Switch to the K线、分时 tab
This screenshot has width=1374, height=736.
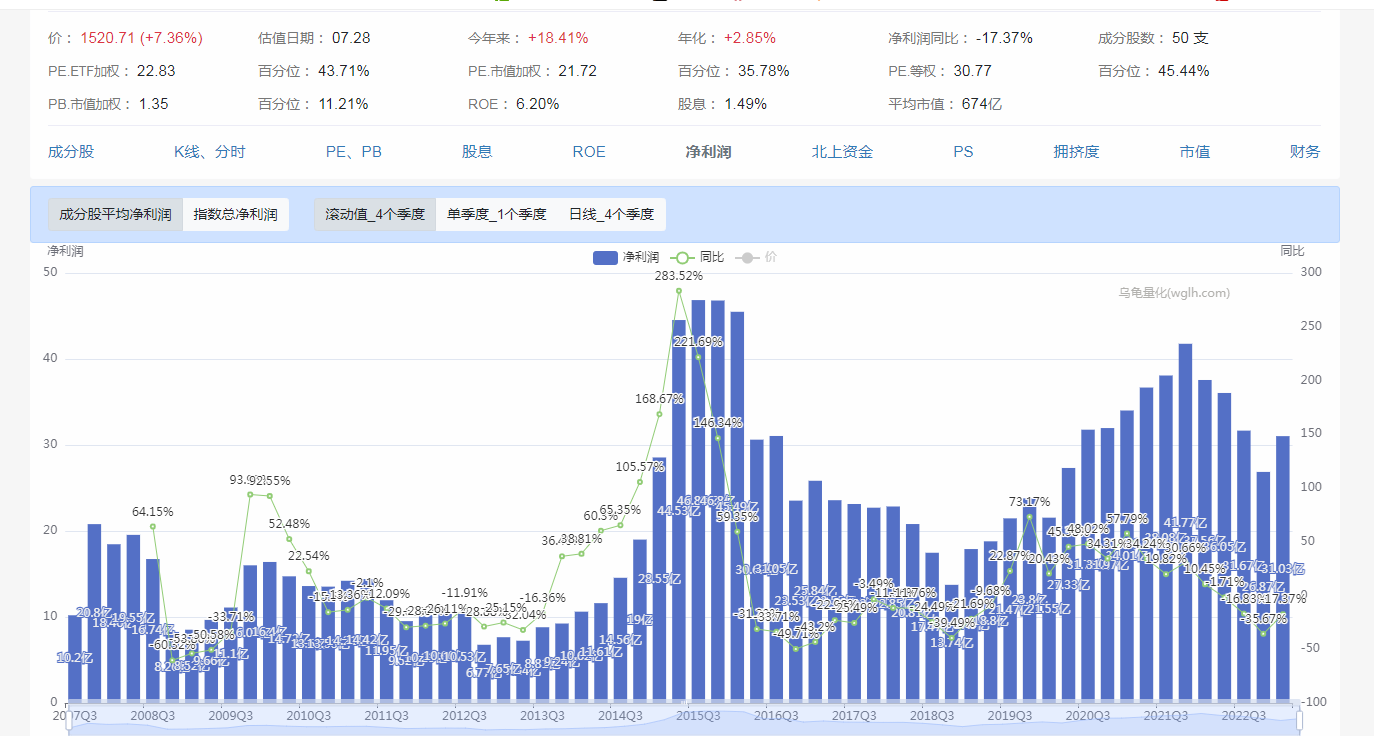[210, 152]
